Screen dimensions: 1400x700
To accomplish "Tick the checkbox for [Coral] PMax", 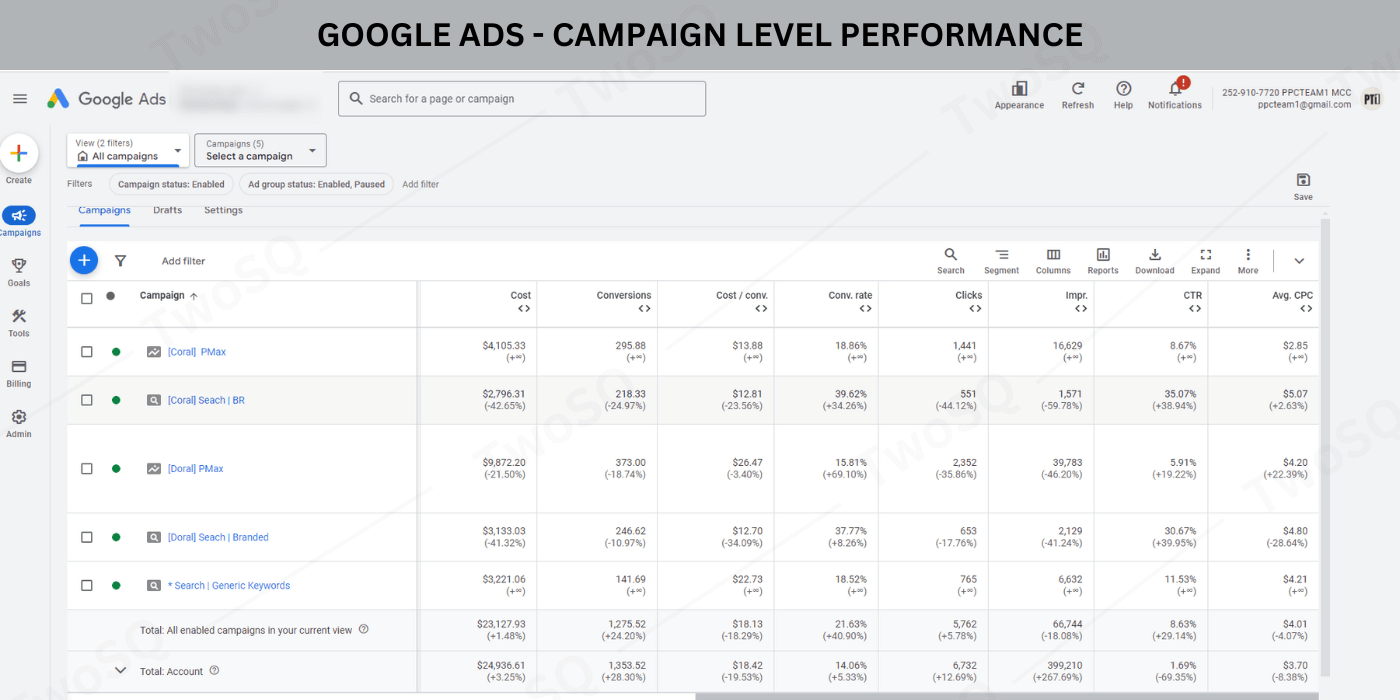I will pyautogui.click(x=87, y=352).
